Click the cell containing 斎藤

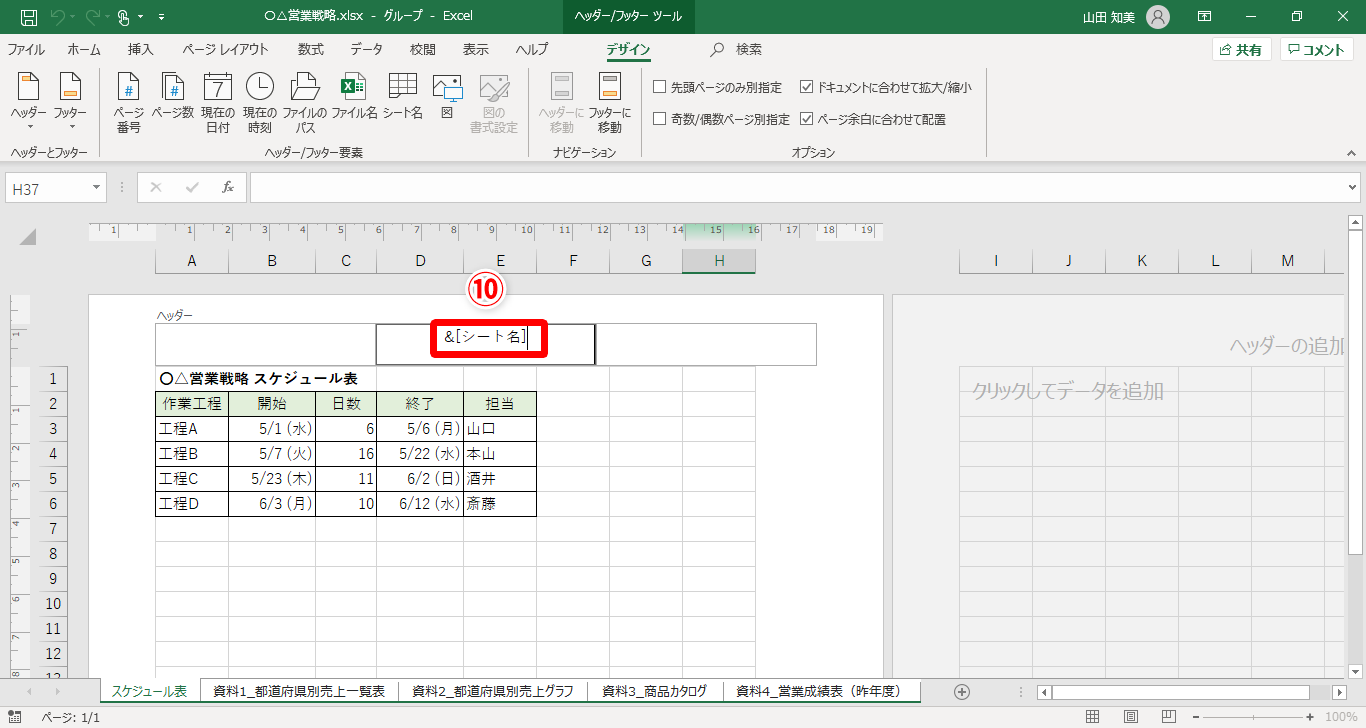(x=500, y=504)
